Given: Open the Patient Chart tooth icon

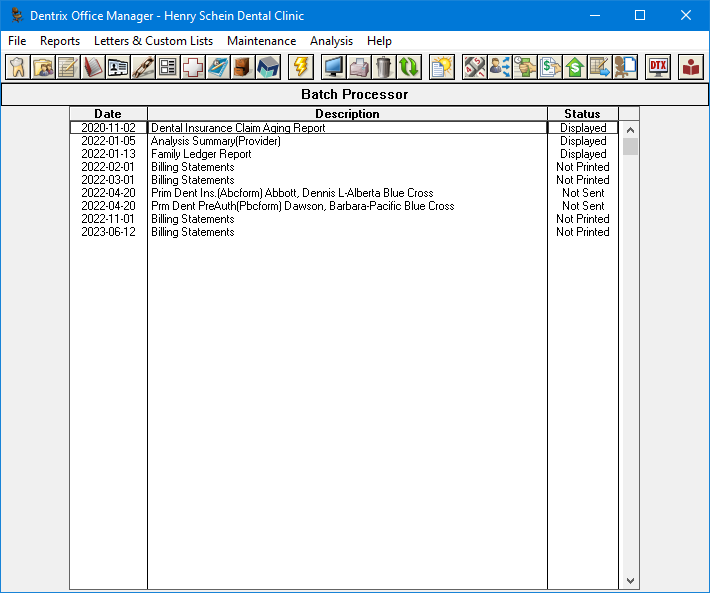Looking at the screenshot, I should (x=17, y=67).
